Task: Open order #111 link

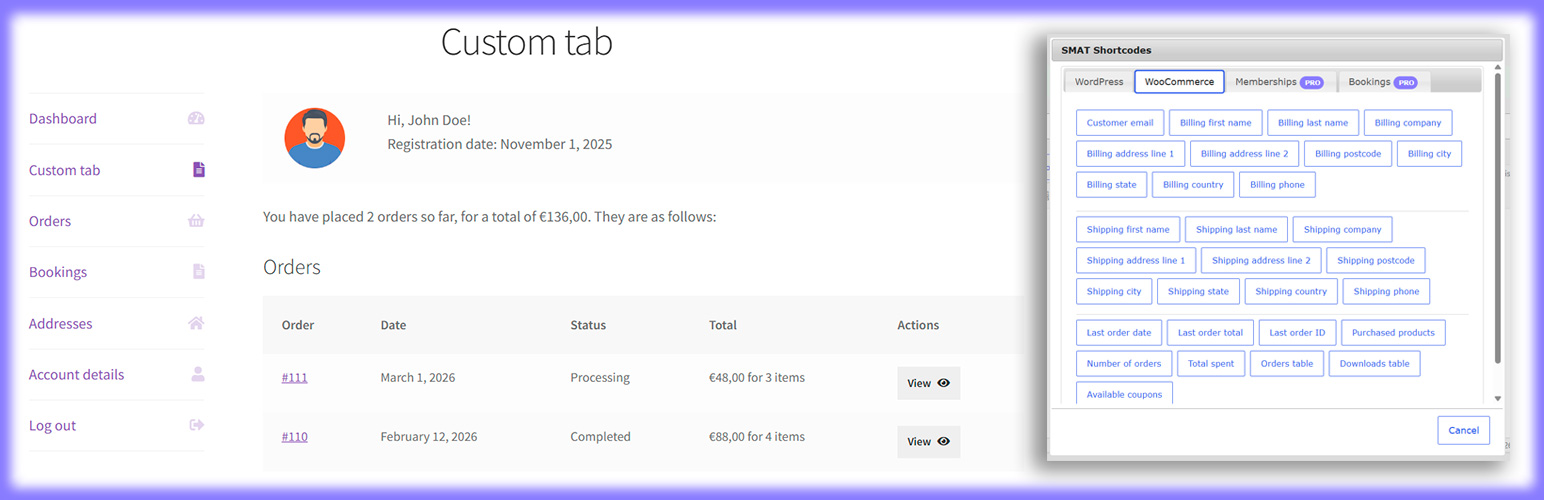Action: click(294, 378)
